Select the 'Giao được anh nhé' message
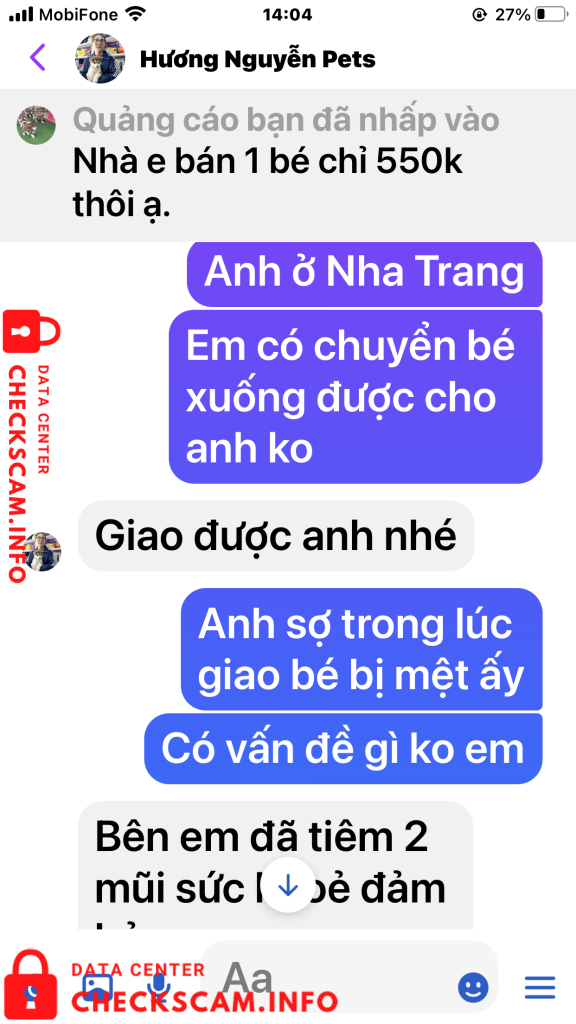The height and width of the screenshot is (1024, 576). (276, 536)
